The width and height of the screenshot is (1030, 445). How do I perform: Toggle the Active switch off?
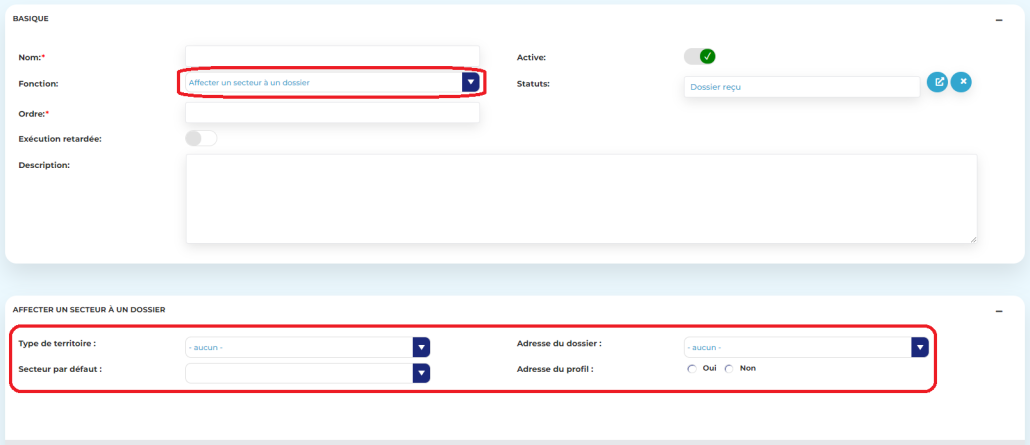click(700, 56)
